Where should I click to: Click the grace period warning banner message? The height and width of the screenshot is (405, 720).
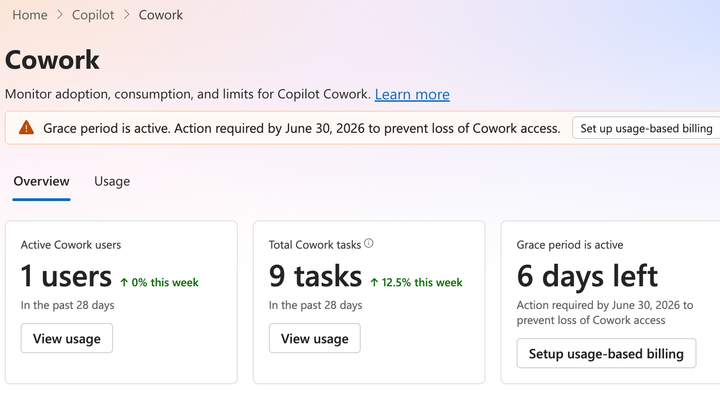tap(302, 128)
